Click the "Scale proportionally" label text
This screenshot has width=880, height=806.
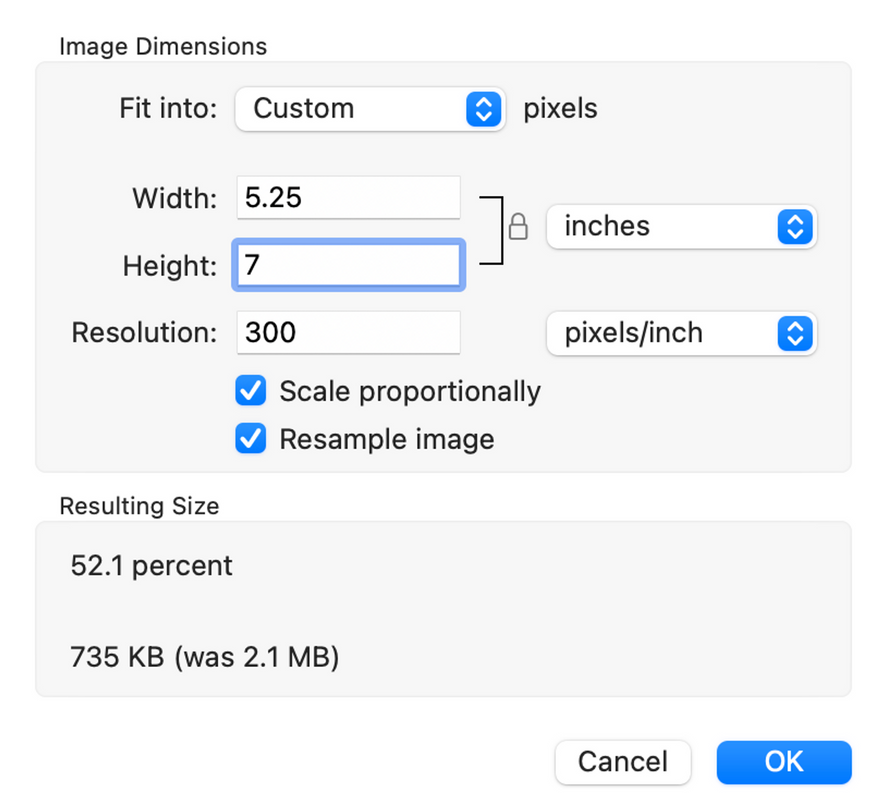pos(410,391)
